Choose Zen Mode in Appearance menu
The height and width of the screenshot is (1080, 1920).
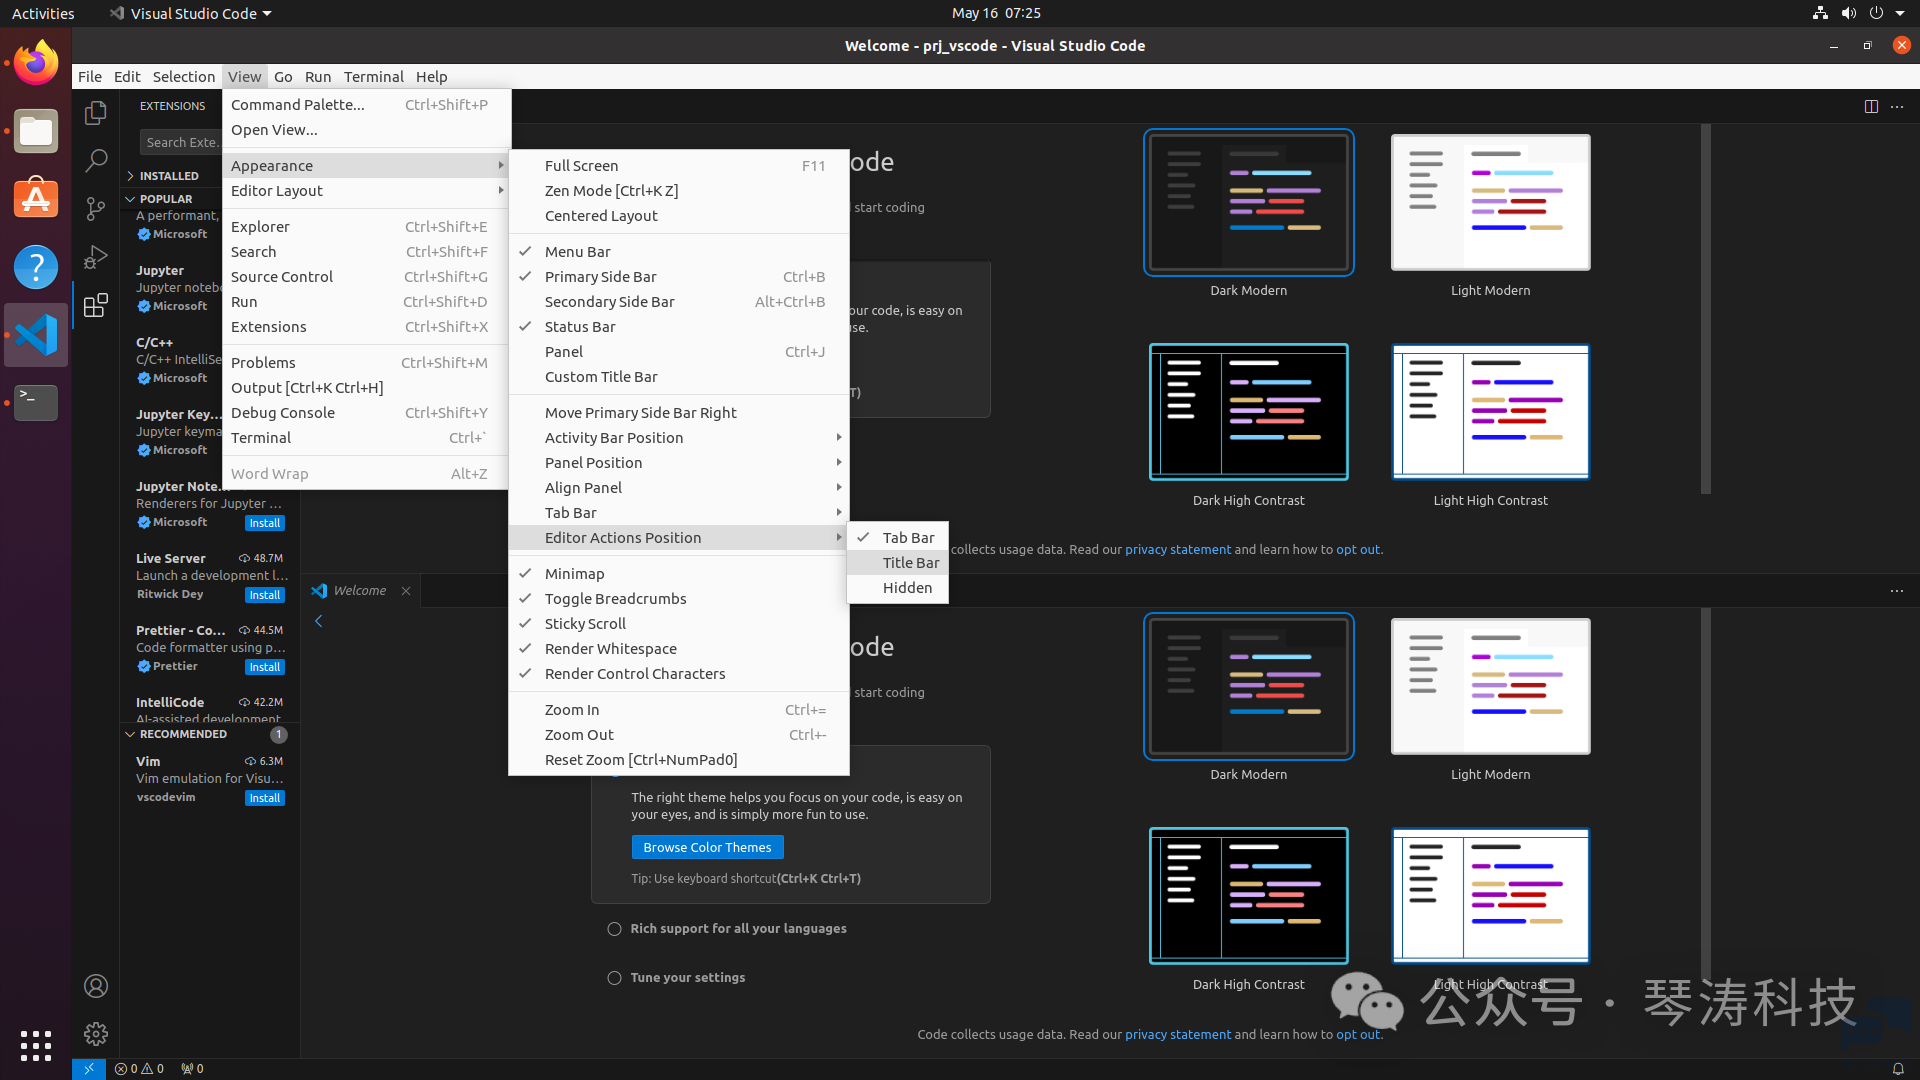pyautogui.click(x=679, y=191)
